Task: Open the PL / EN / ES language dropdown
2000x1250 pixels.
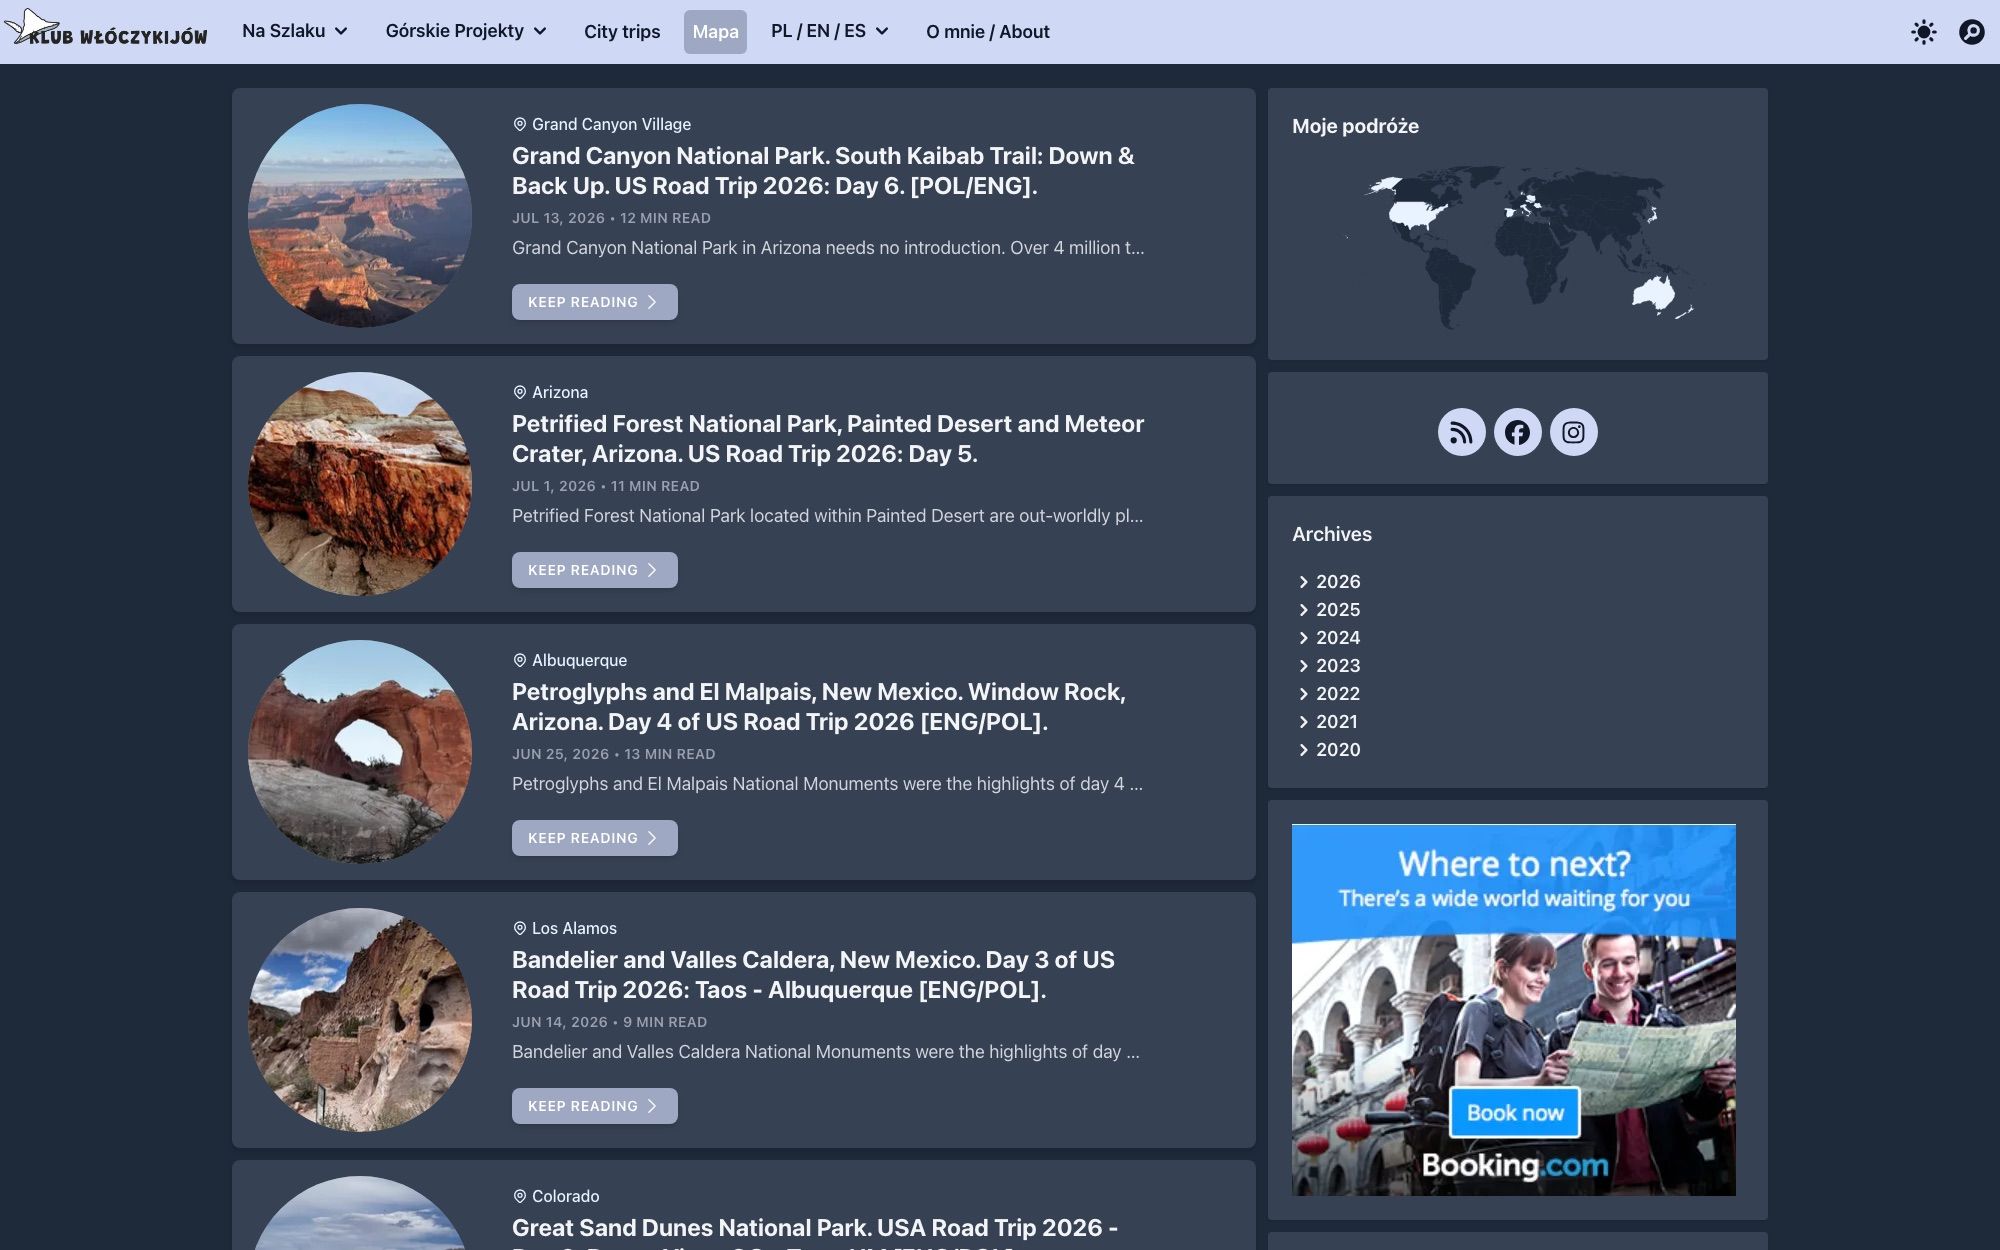Action: point(829,31)
